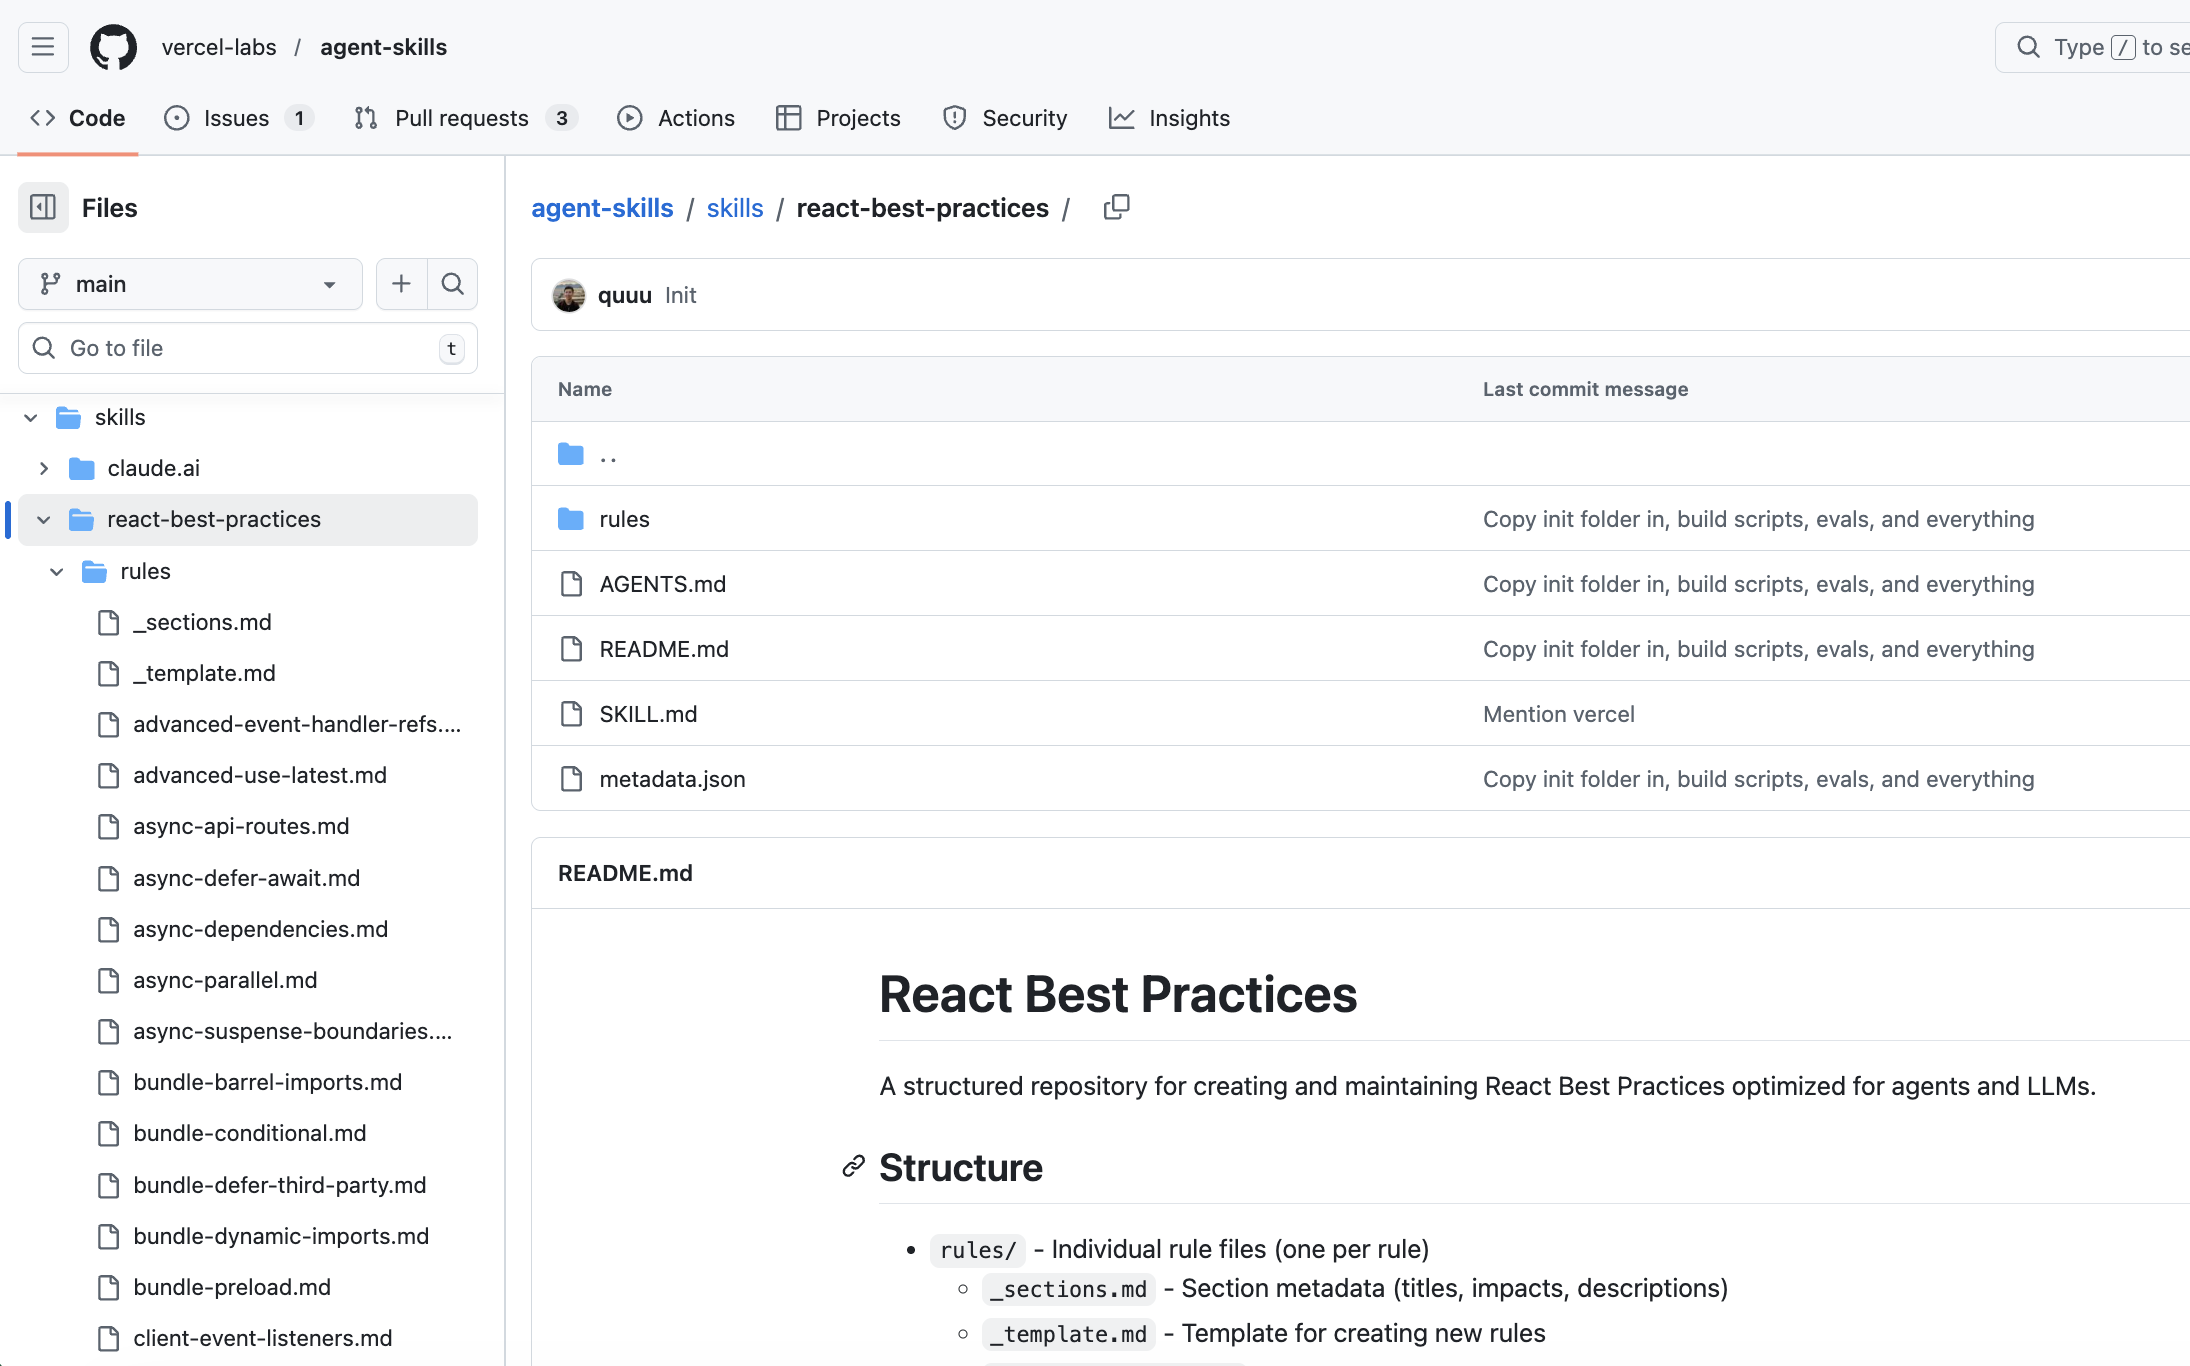Expand the claude.ai folder in tree
The image size is (2190, 1366).
coord(44,468)
